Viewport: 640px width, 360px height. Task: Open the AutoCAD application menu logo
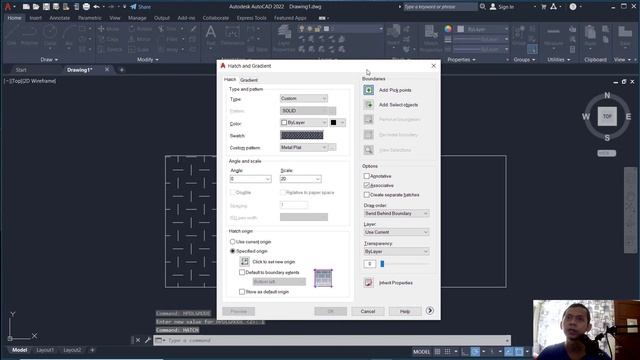pyautogui.click(x=7, y=7)
